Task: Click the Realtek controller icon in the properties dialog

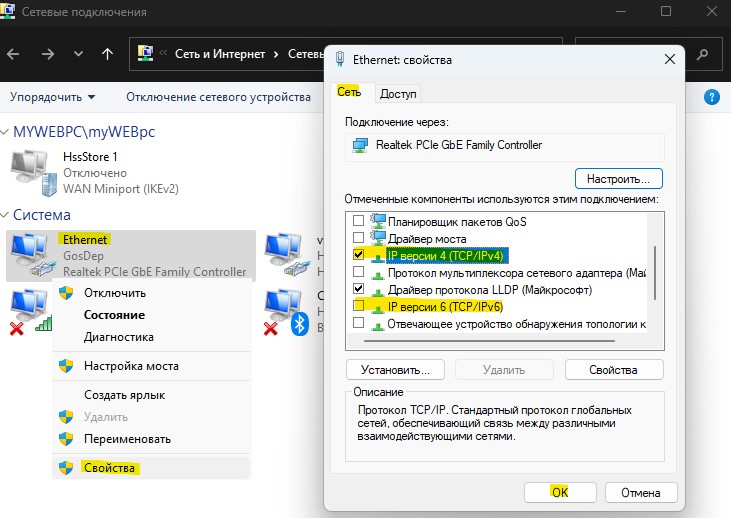Action: (360, 145)
